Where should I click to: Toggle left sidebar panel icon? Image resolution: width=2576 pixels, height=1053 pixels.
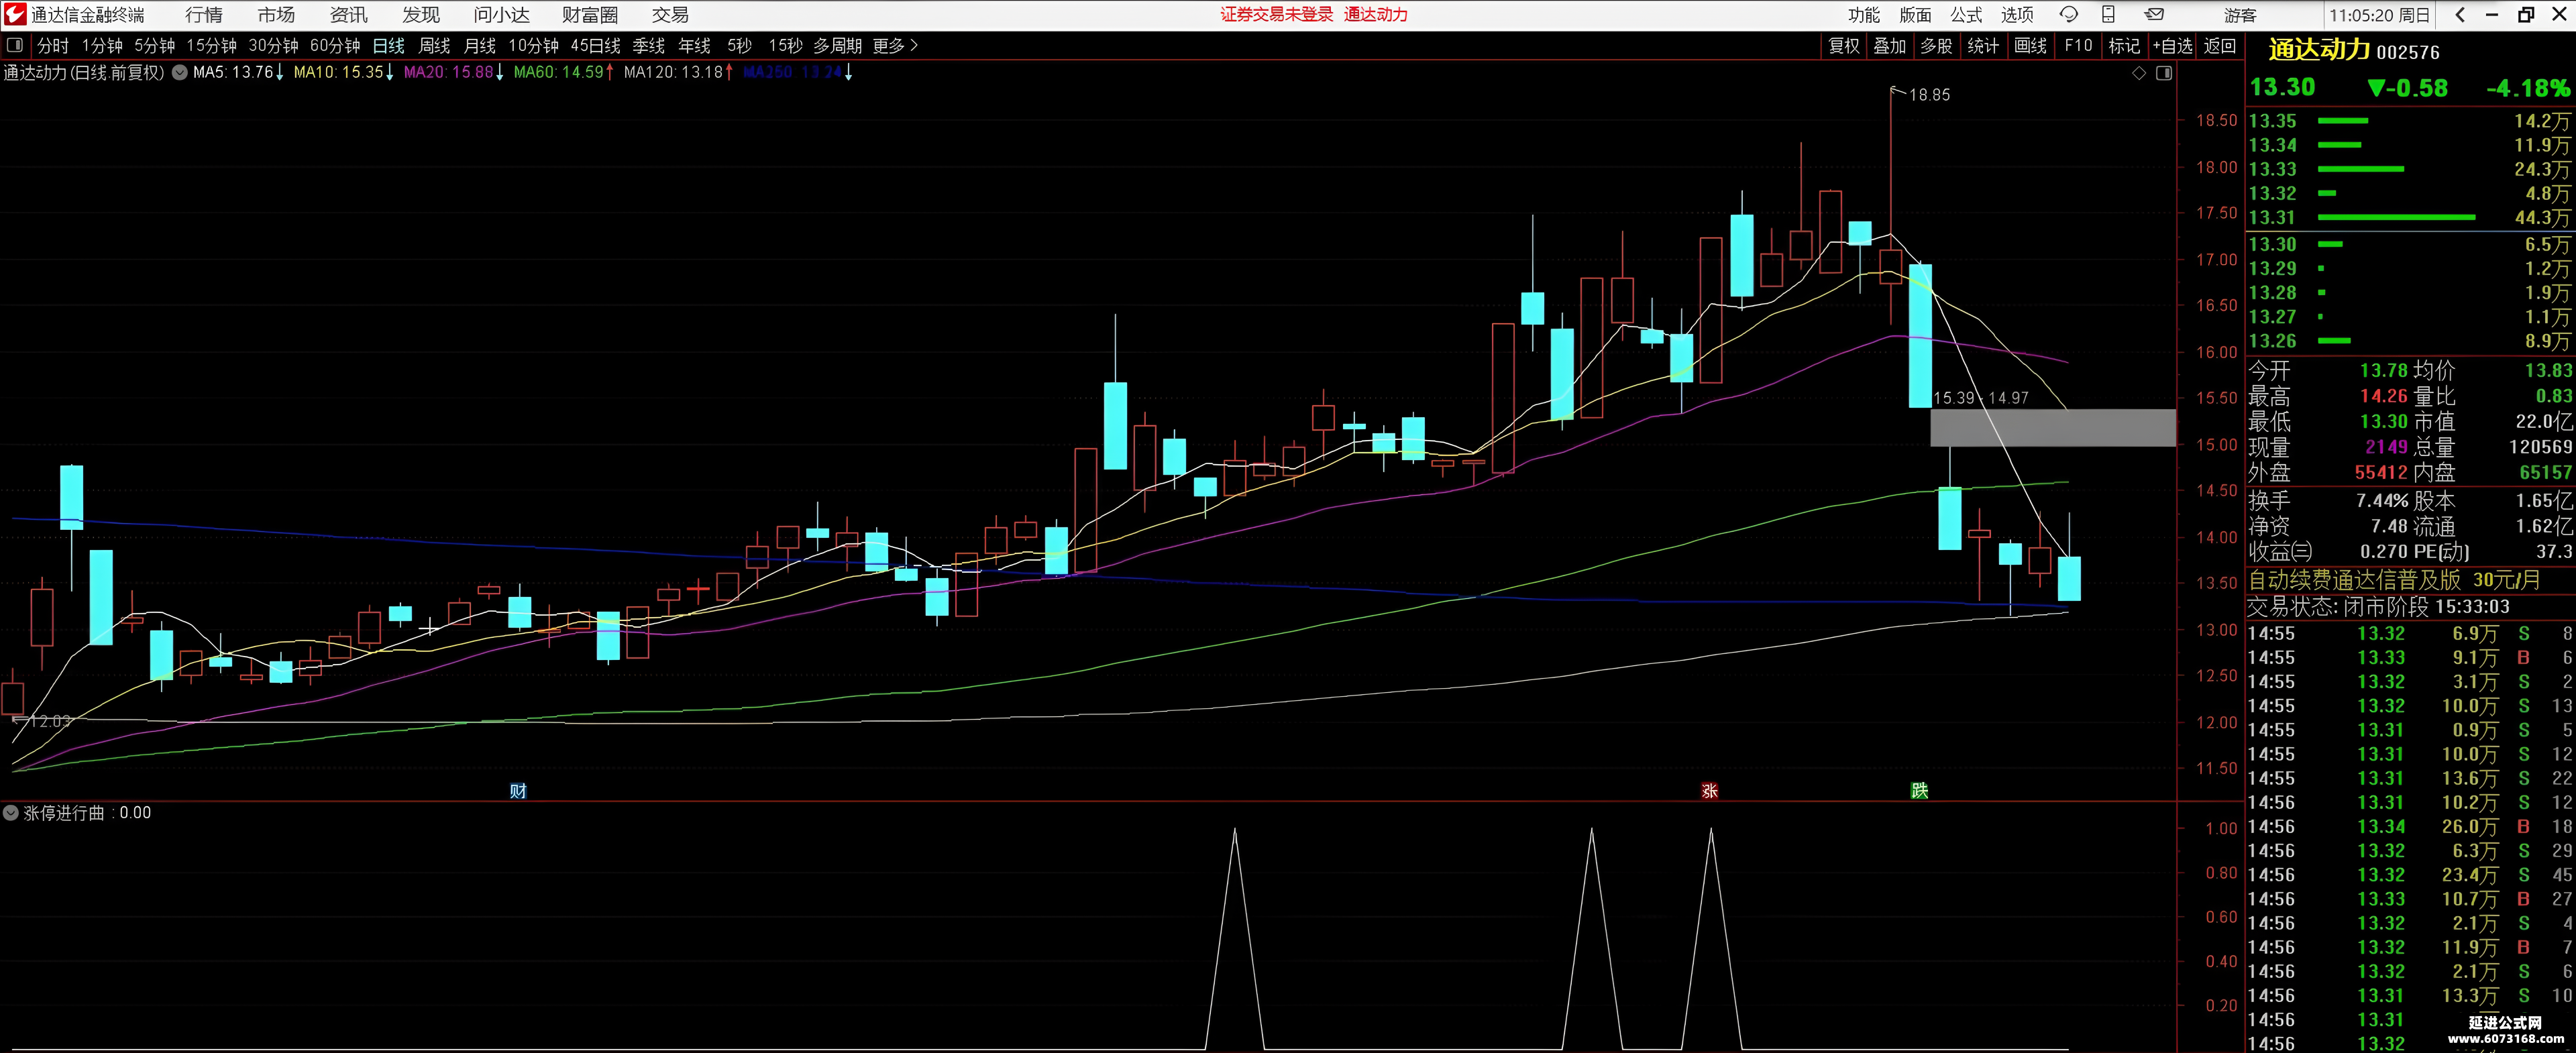coord(15,46)
